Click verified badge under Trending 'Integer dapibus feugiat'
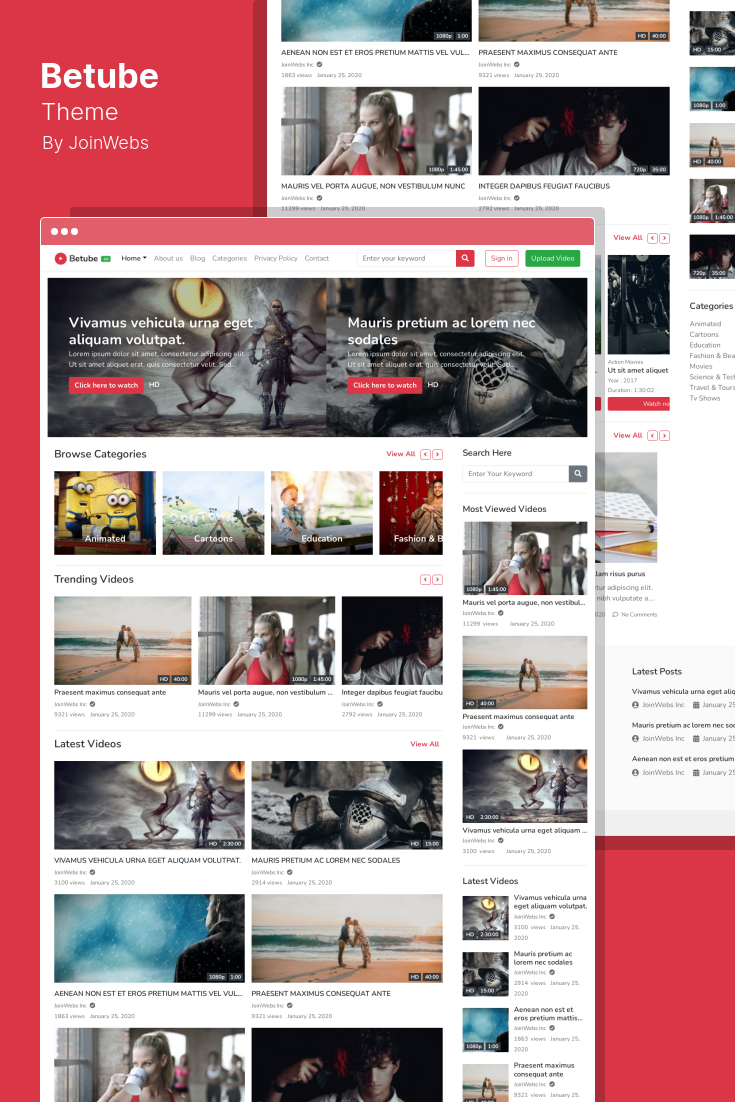735x1102 pixels. pyautogui.click(x=380, y=704)
